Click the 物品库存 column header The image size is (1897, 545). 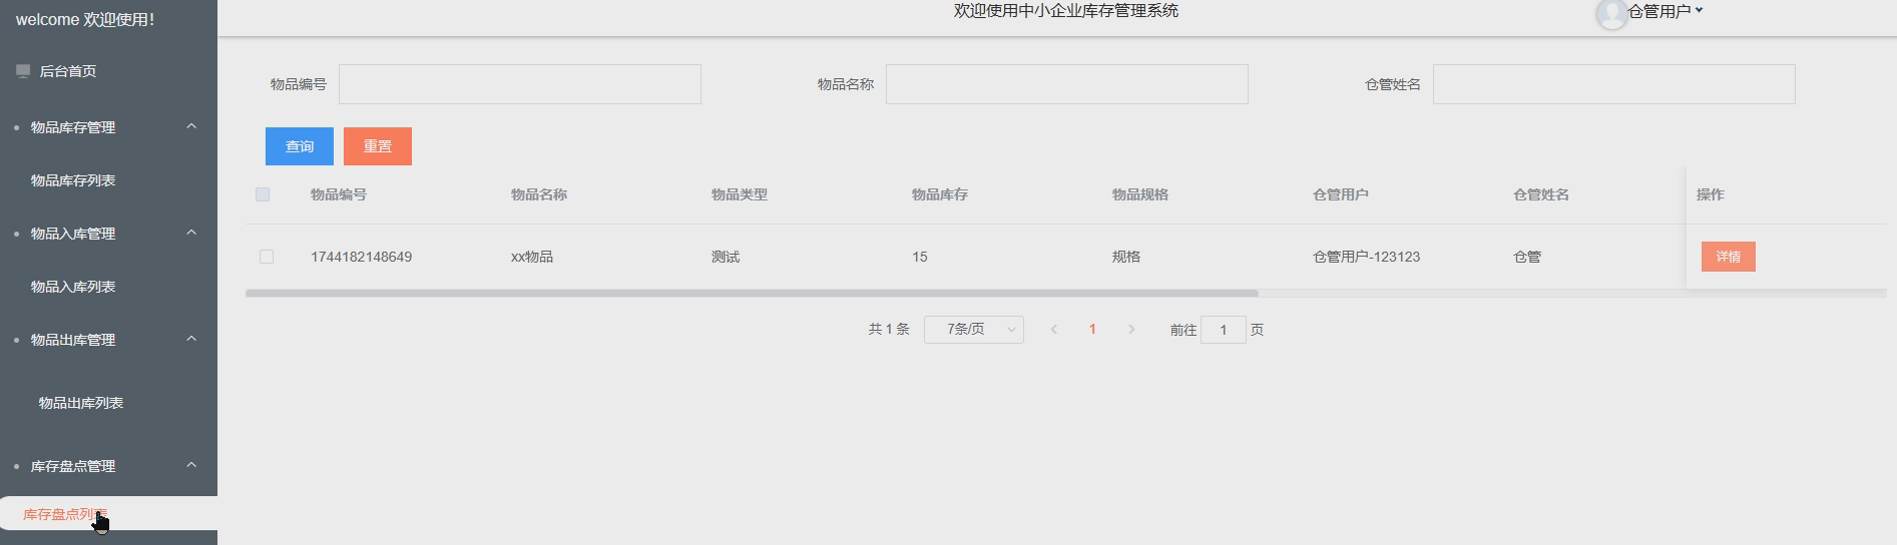click(939, 194)
